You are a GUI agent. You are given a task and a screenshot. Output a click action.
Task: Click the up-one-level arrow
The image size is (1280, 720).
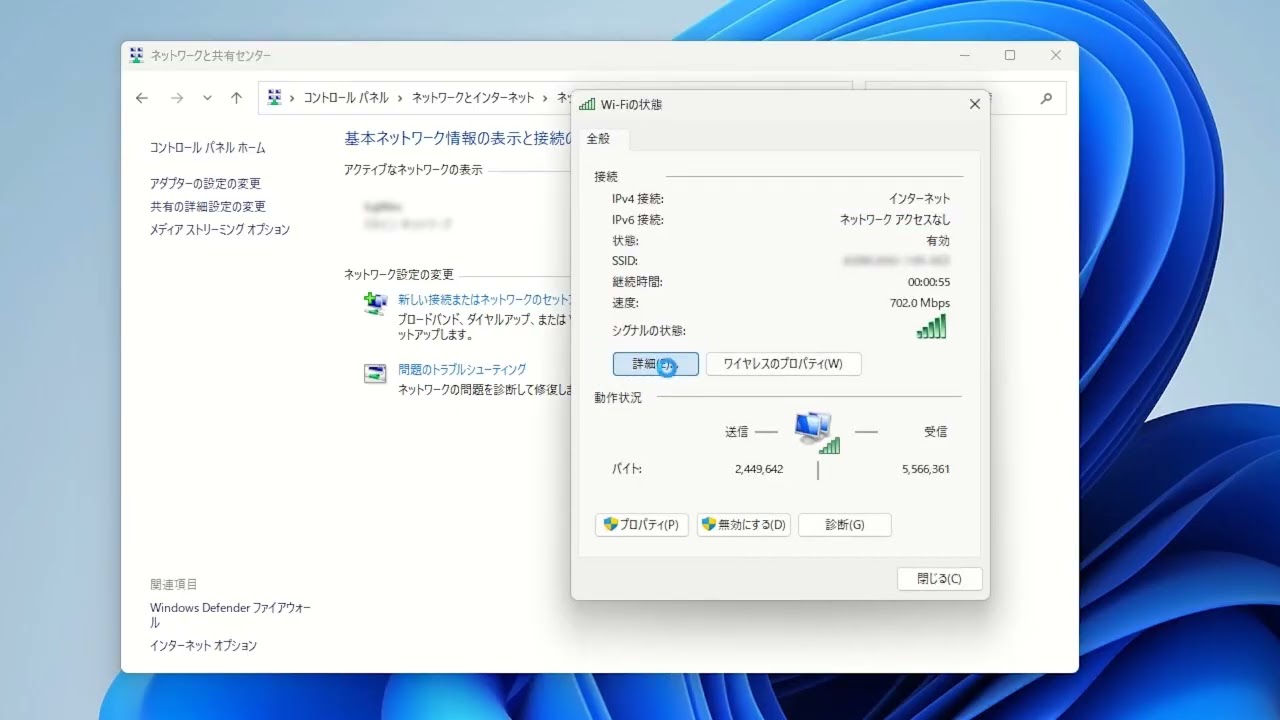[x=236, y=98]
